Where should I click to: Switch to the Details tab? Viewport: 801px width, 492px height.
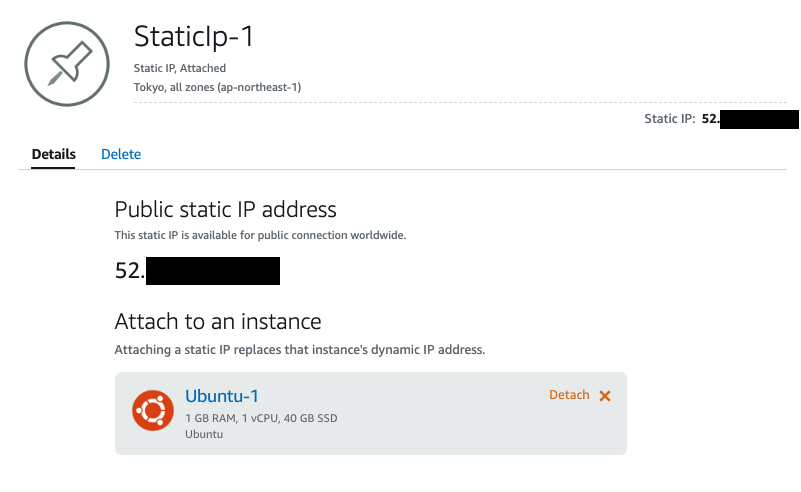pyautogui.click(x=53, y=154)
